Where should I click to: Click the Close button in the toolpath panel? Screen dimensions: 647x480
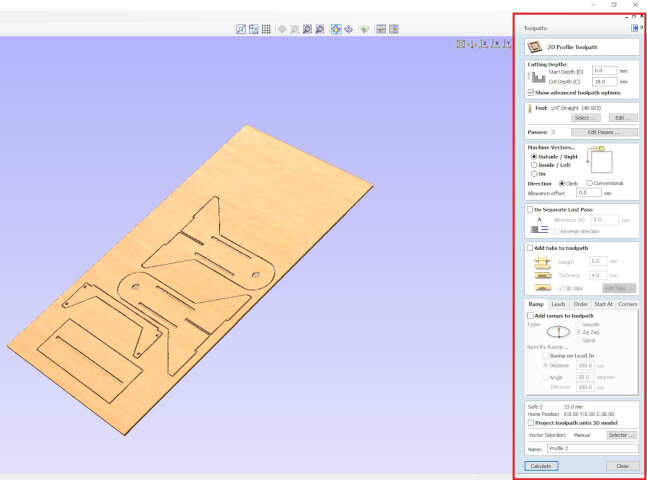(622, 466)
